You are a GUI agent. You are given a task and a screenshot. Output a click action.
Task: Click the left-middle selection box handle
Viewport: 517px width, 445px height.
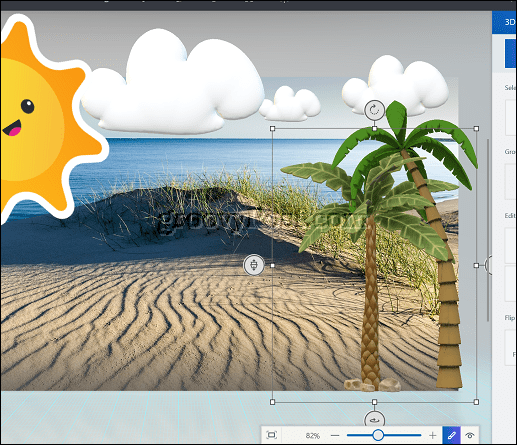coord(273,265)
